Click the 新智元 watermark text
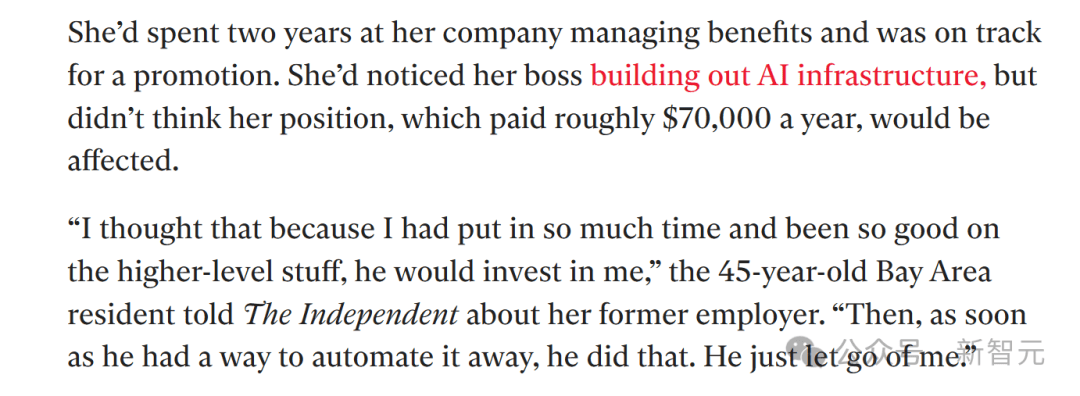 pyautogui.click(x=1001, y=354)
